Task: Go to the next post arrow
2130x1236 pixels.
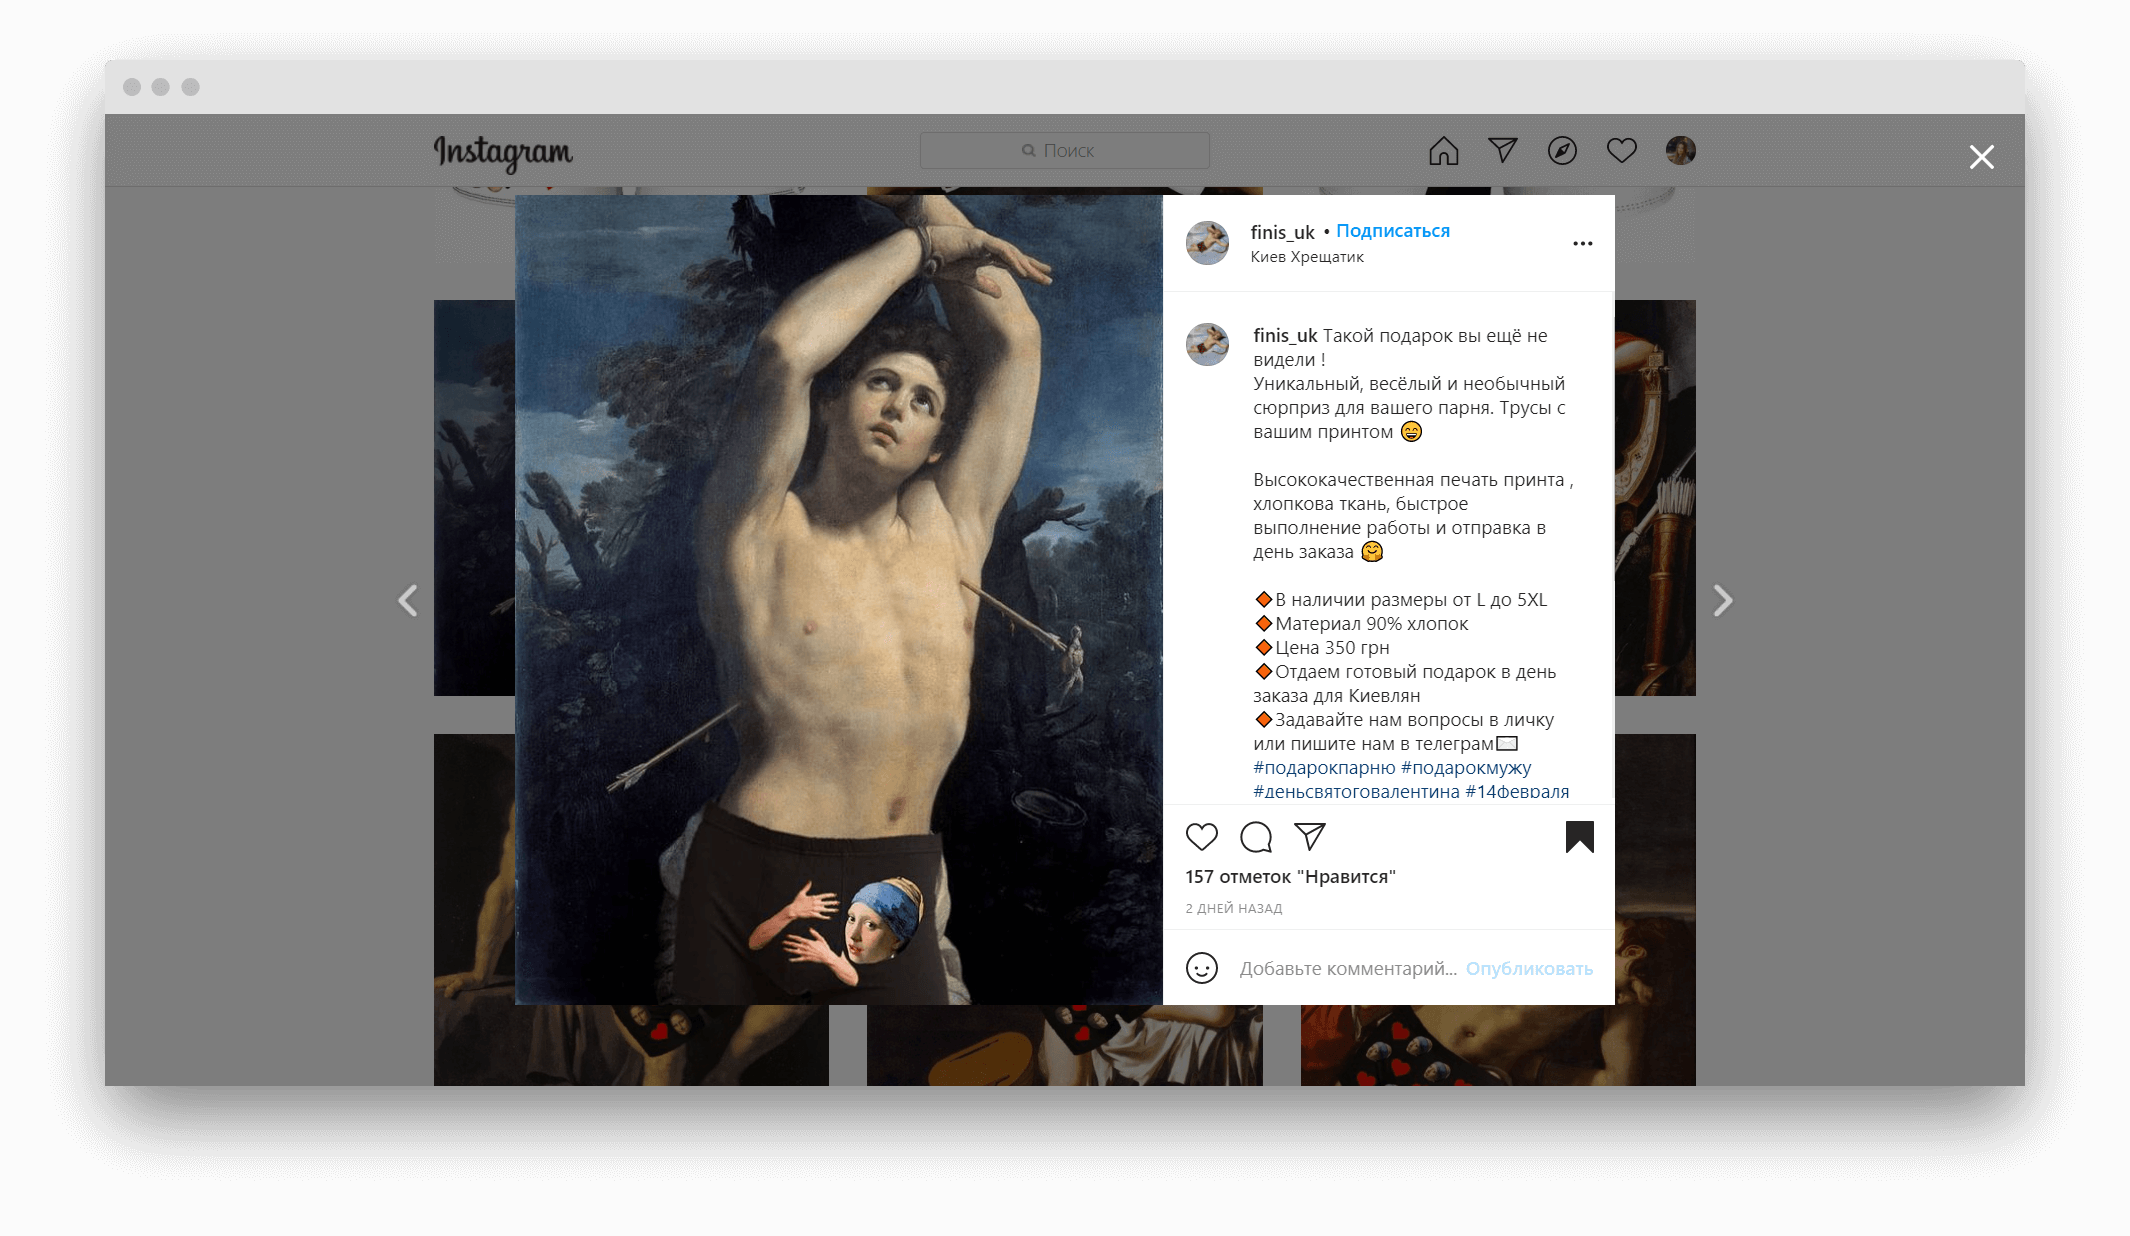Action: 1722,601
